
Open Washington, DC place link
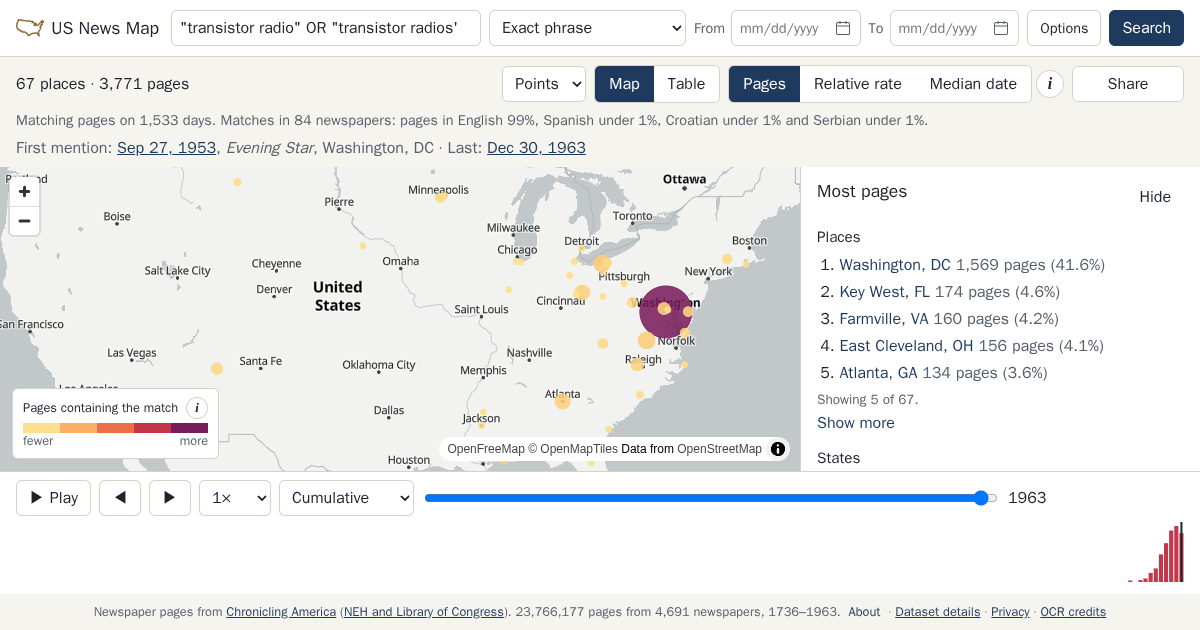[x=895, y=265]
